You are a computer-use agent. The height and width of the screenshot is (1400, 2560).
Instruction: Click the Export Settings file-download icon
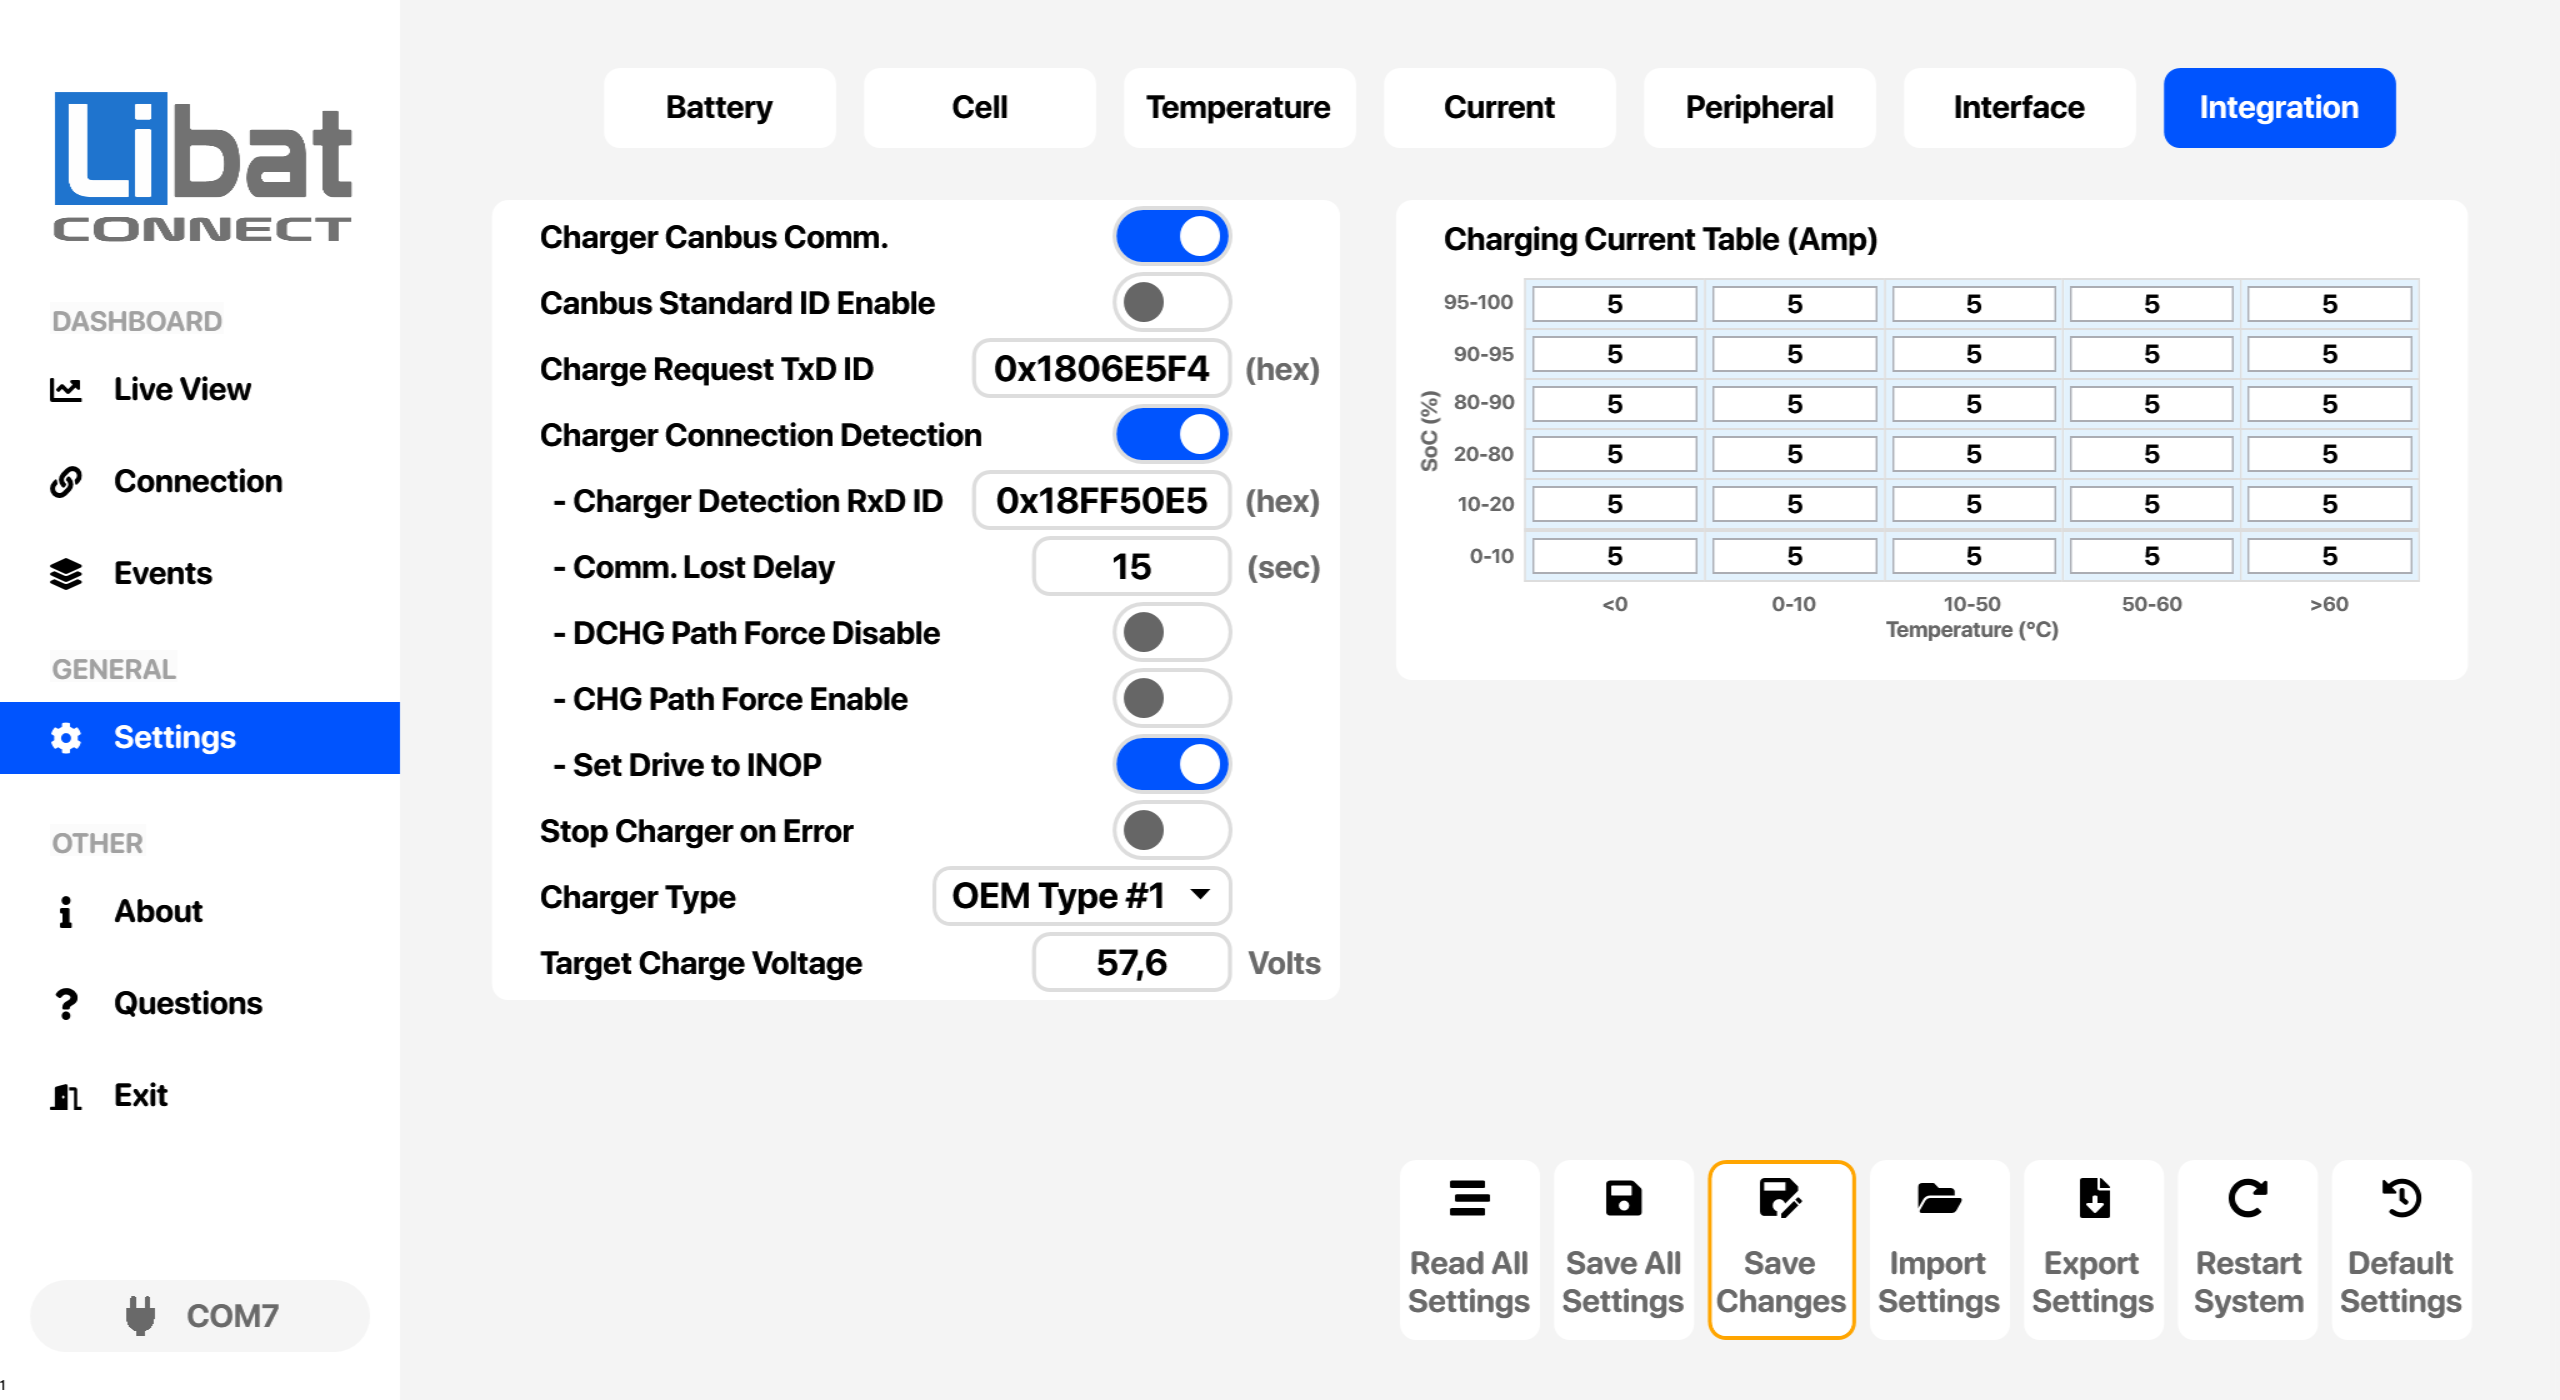tap(2093, 1197)
